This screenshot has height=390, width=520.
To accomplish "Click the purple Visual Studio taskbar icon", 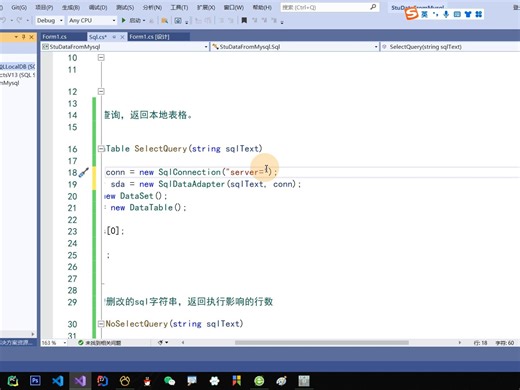I will [x=80, y=380].
